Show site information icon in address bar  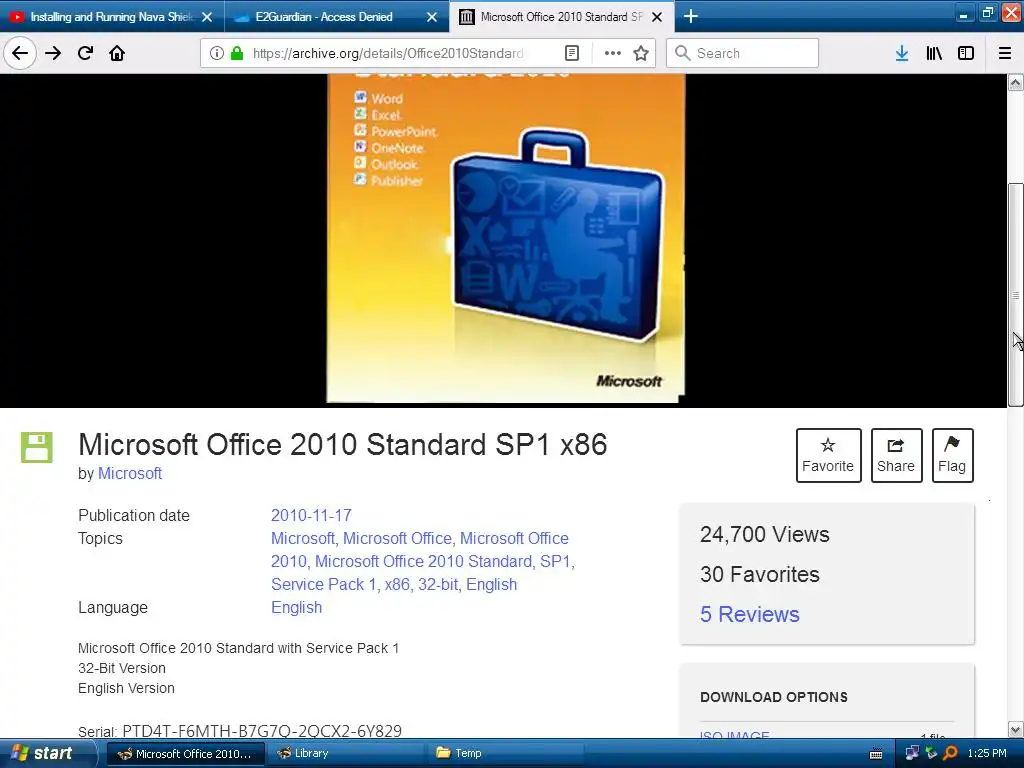pos(217,53)
